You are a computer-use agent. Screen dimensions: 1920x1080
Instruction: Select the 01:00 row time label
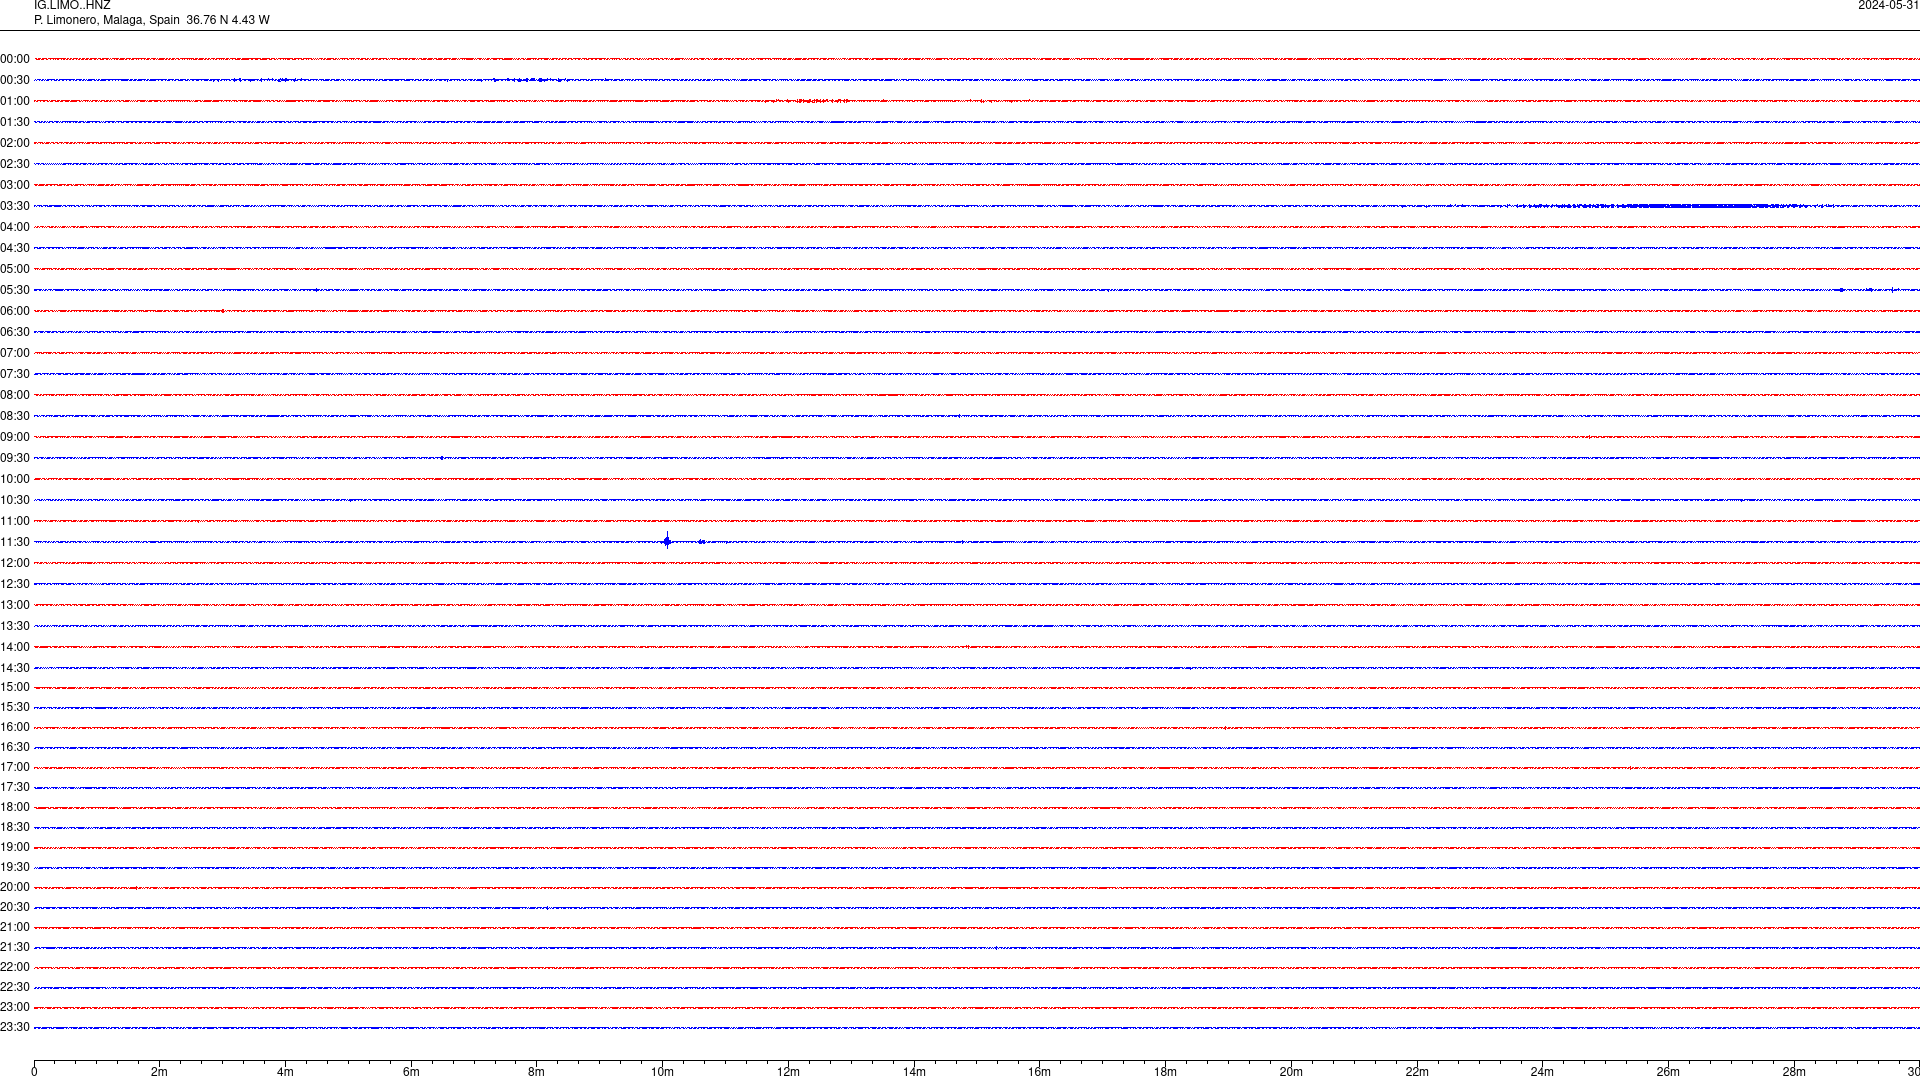15,101
